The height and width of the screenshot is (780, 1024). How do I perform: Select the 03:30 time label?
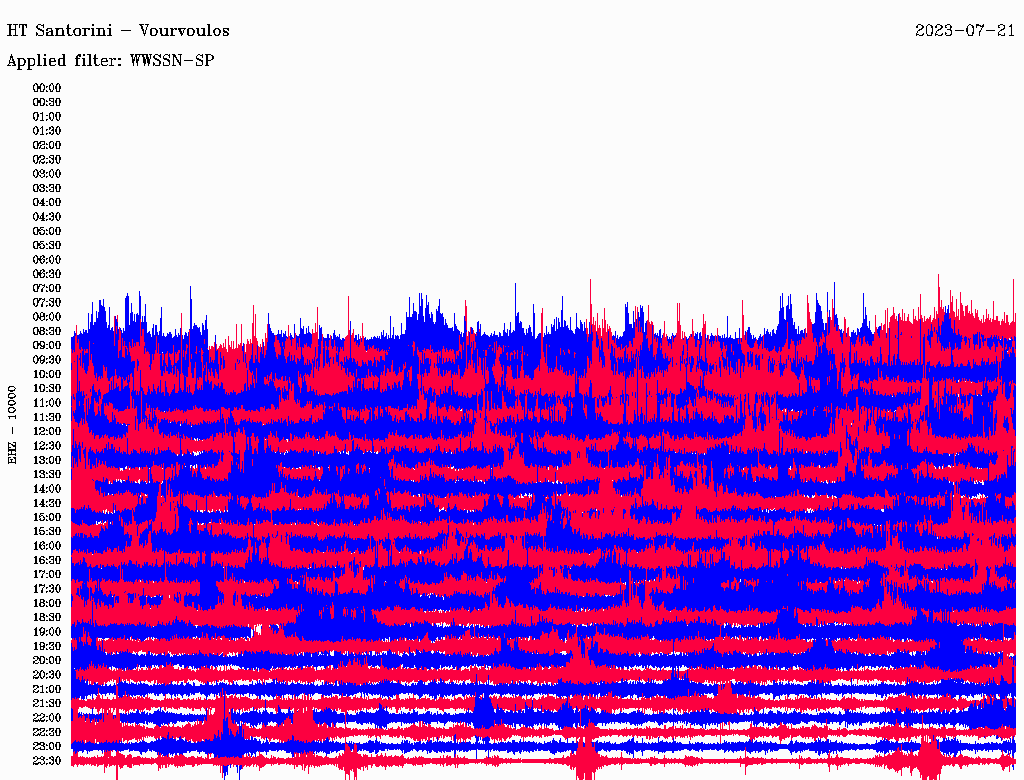pyautogui.click(x=47, y=188)
